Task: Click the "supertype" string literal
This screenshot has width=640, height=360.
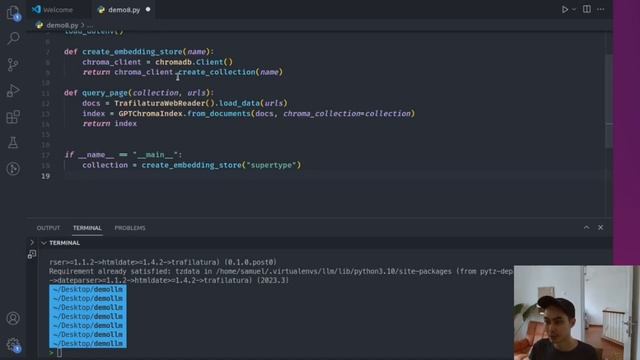Action: point(271,165)
